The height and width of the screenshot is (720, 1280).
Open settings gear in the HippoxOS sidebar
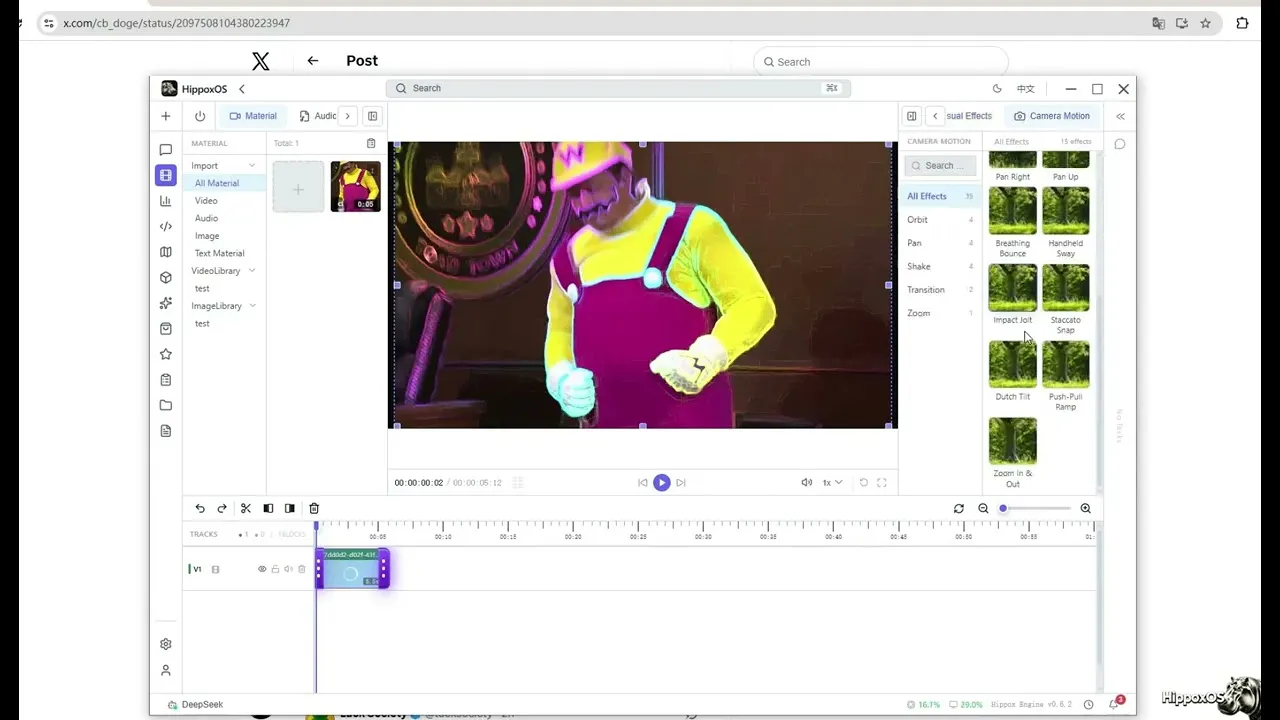(166, 644)
